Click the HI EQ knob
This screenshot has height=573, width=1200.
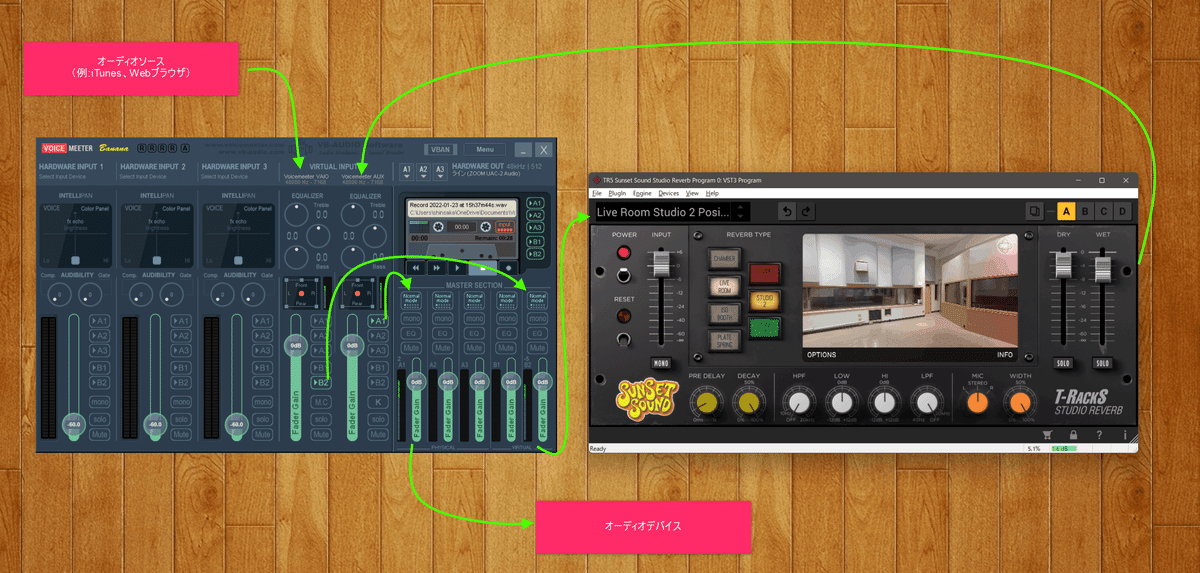pyautogui.click(x=884, y=403)
